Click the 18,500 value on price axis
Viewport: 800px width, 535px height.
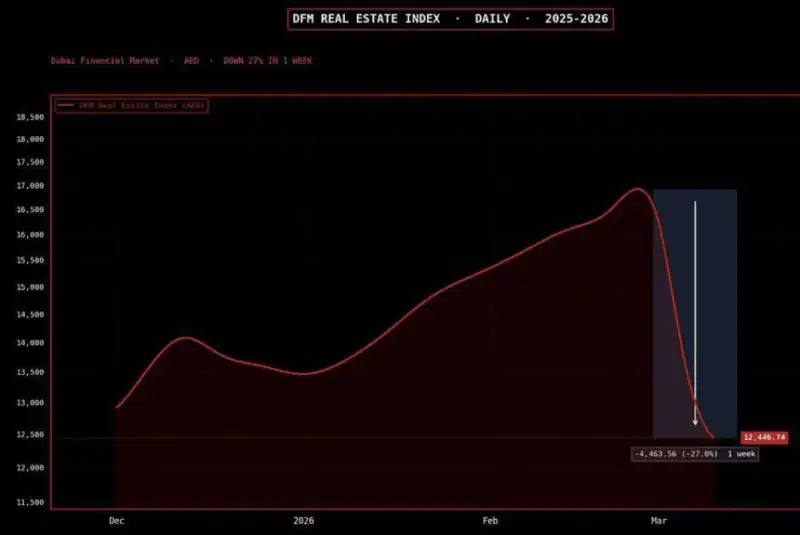(x=30, y=117)
